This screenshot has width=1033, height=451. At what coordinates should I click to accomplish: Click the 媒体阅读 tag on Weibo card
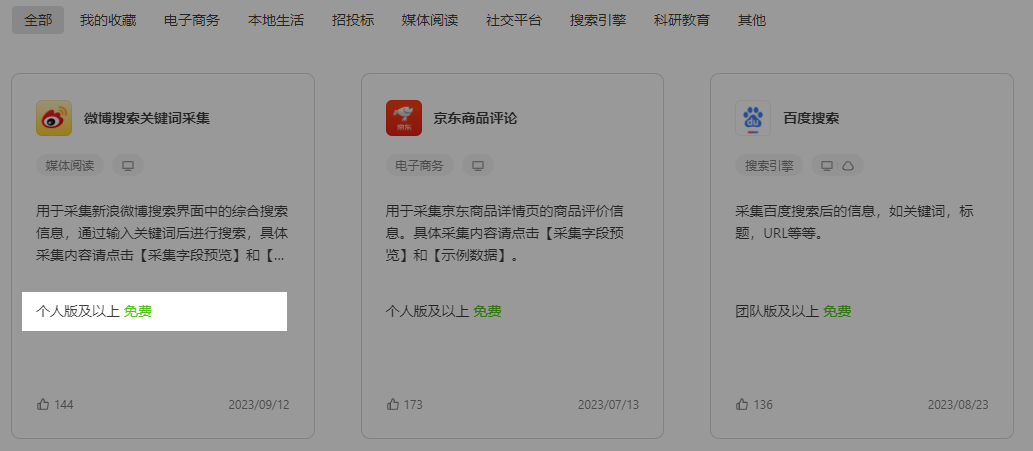pos(70,165)
